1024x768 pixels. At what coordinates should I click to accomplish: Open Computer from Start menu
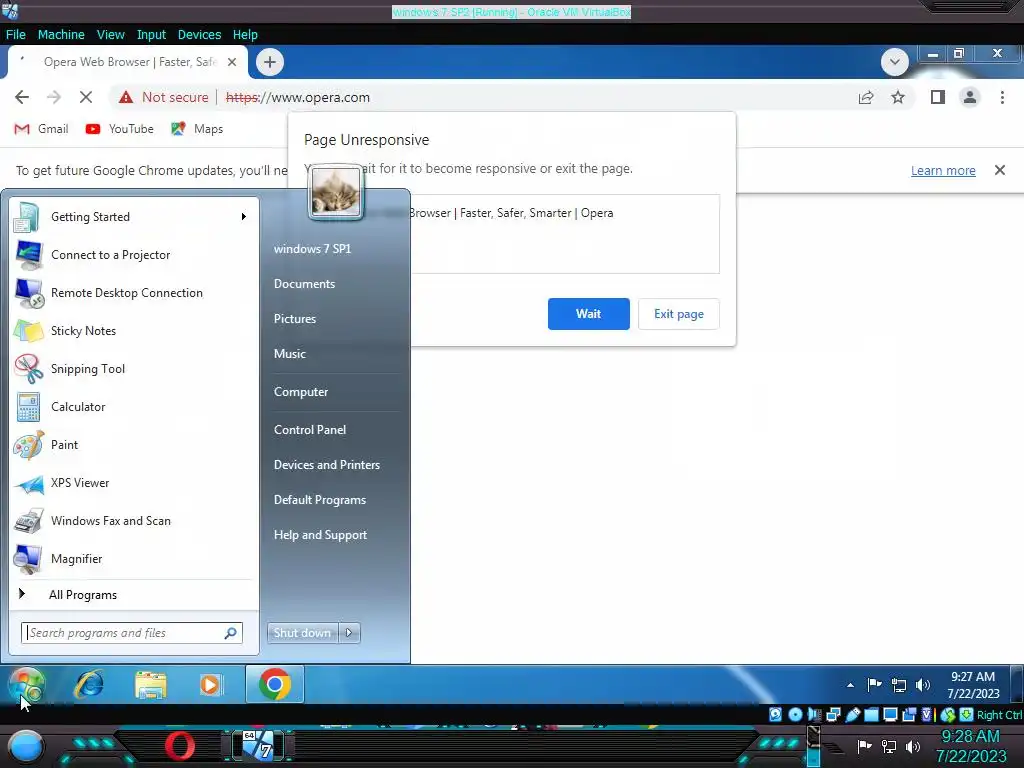click(x=300, y=392)
